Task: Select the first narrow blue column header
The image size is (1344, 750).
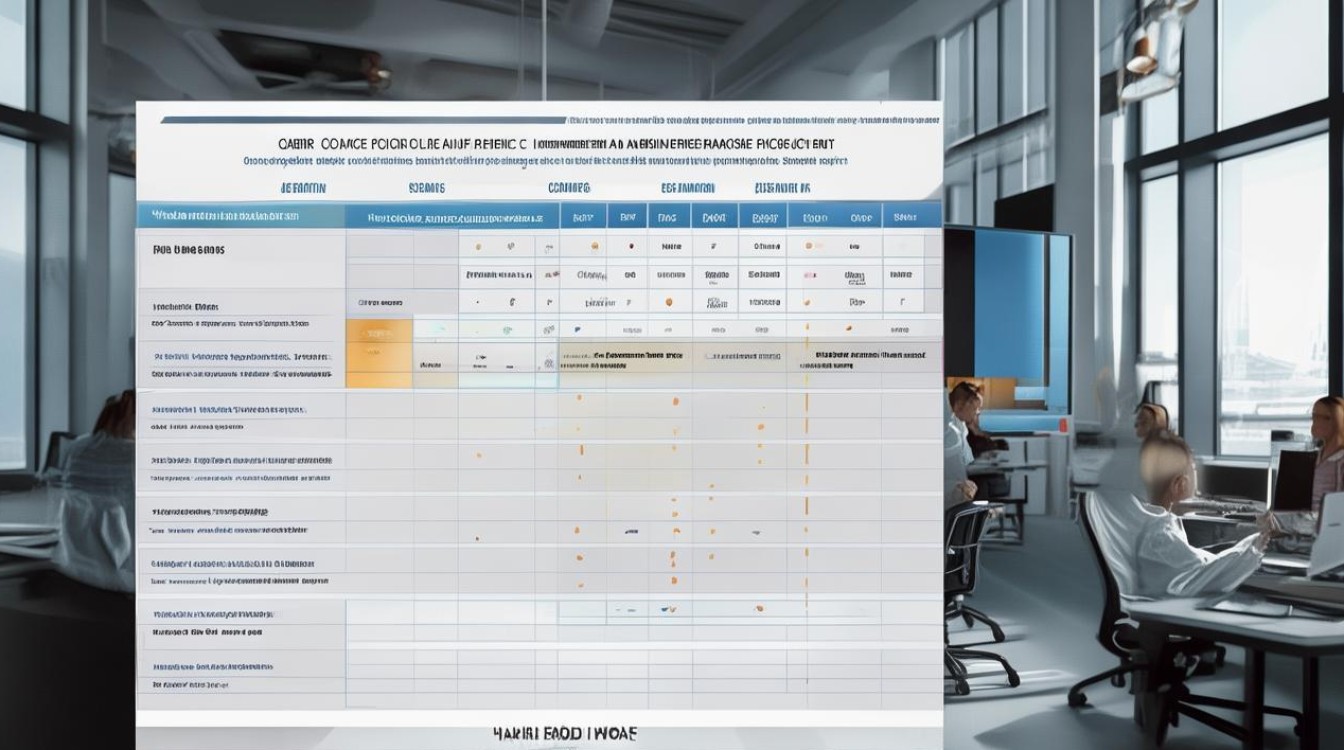Action: [577, 216]
